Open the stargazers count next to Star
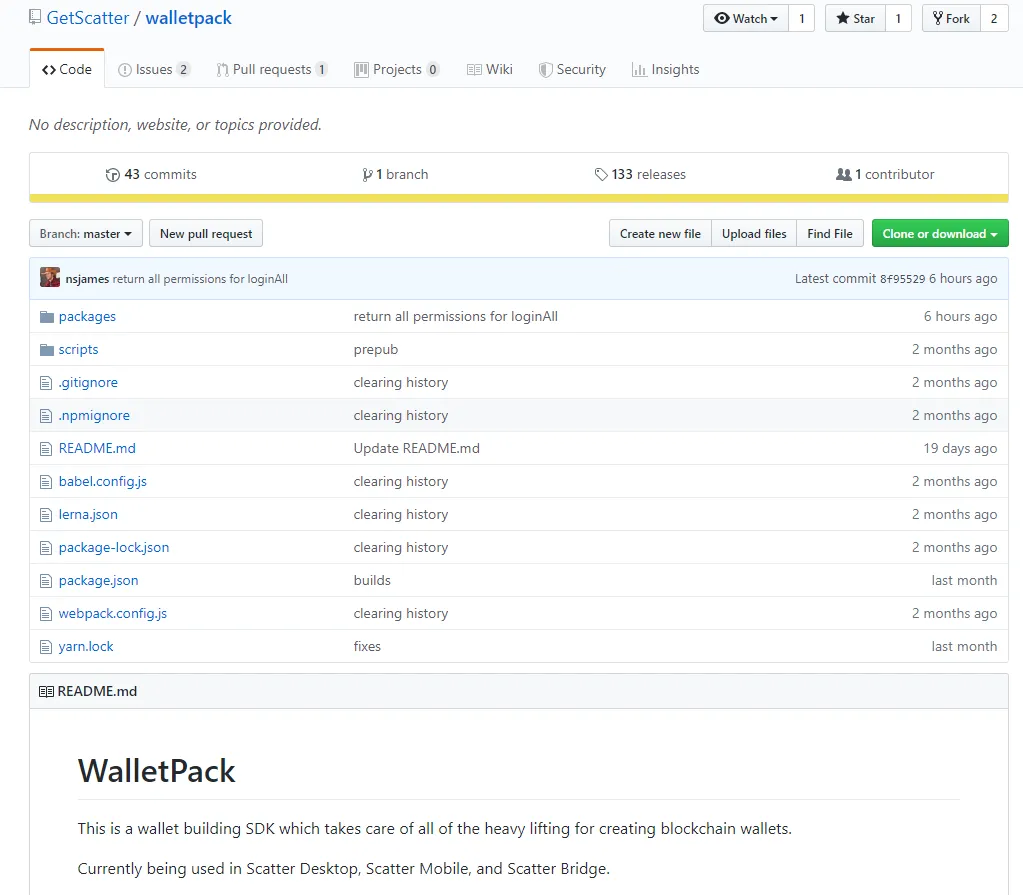Screen dimensions: 1023x895 tap(898, 18)
